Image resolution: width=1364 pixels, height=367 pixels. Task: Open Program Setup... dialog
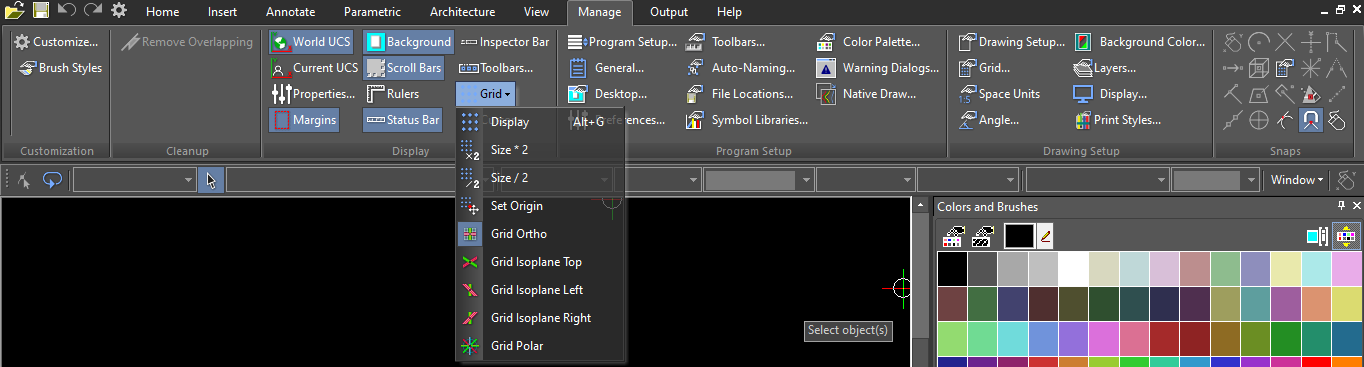coord(622,42)
